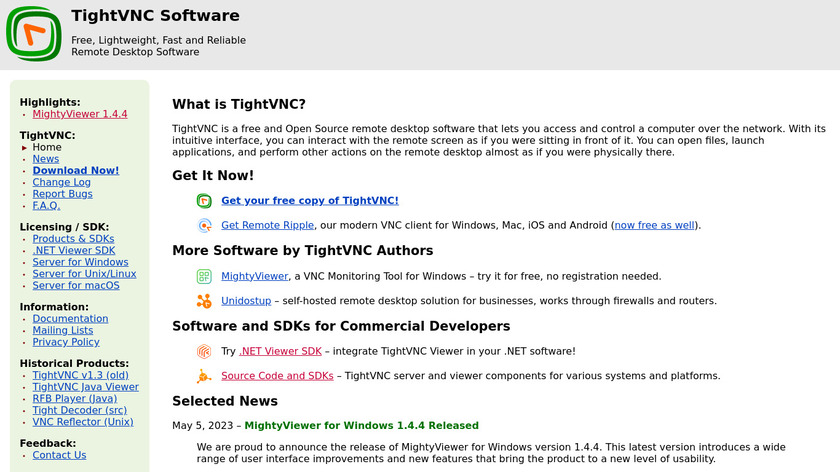
Task: Click the Remote Ripple icon
Action: (x=204, y=226)
